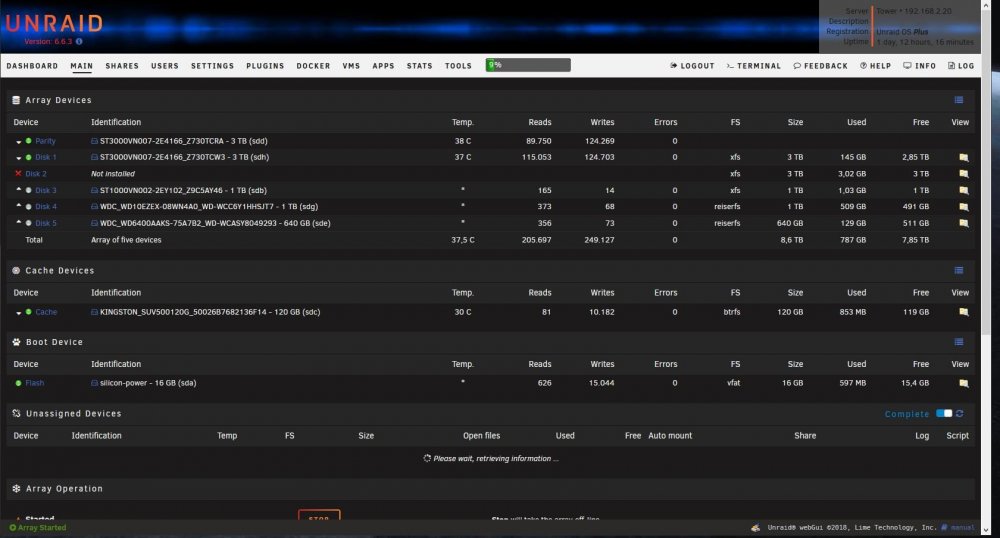Viewport: 1000px width, 538px height.
Task: Browse Disk 2 with its folder icon
Action: pos(964,174)
